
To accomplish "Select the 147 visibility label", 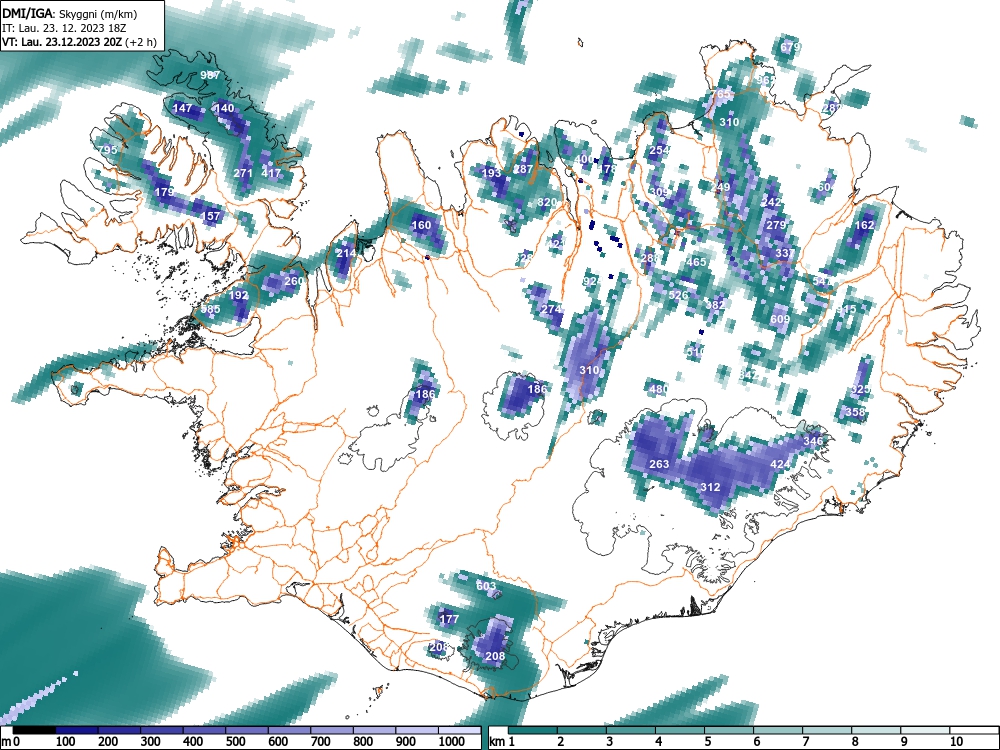I will (182, 108).
